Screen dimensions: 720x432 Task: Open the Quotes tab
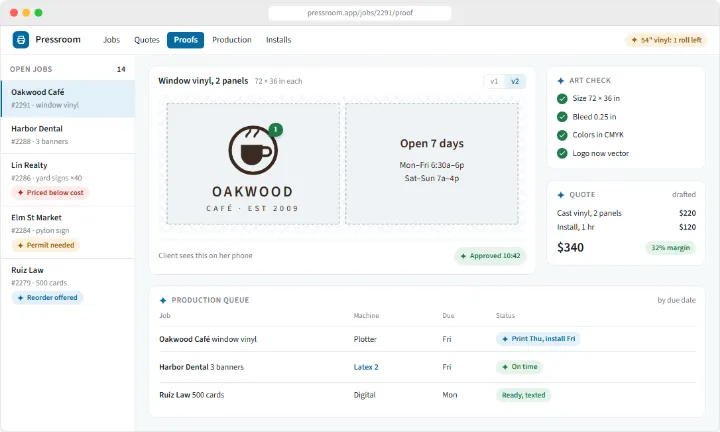click(147, 40)
